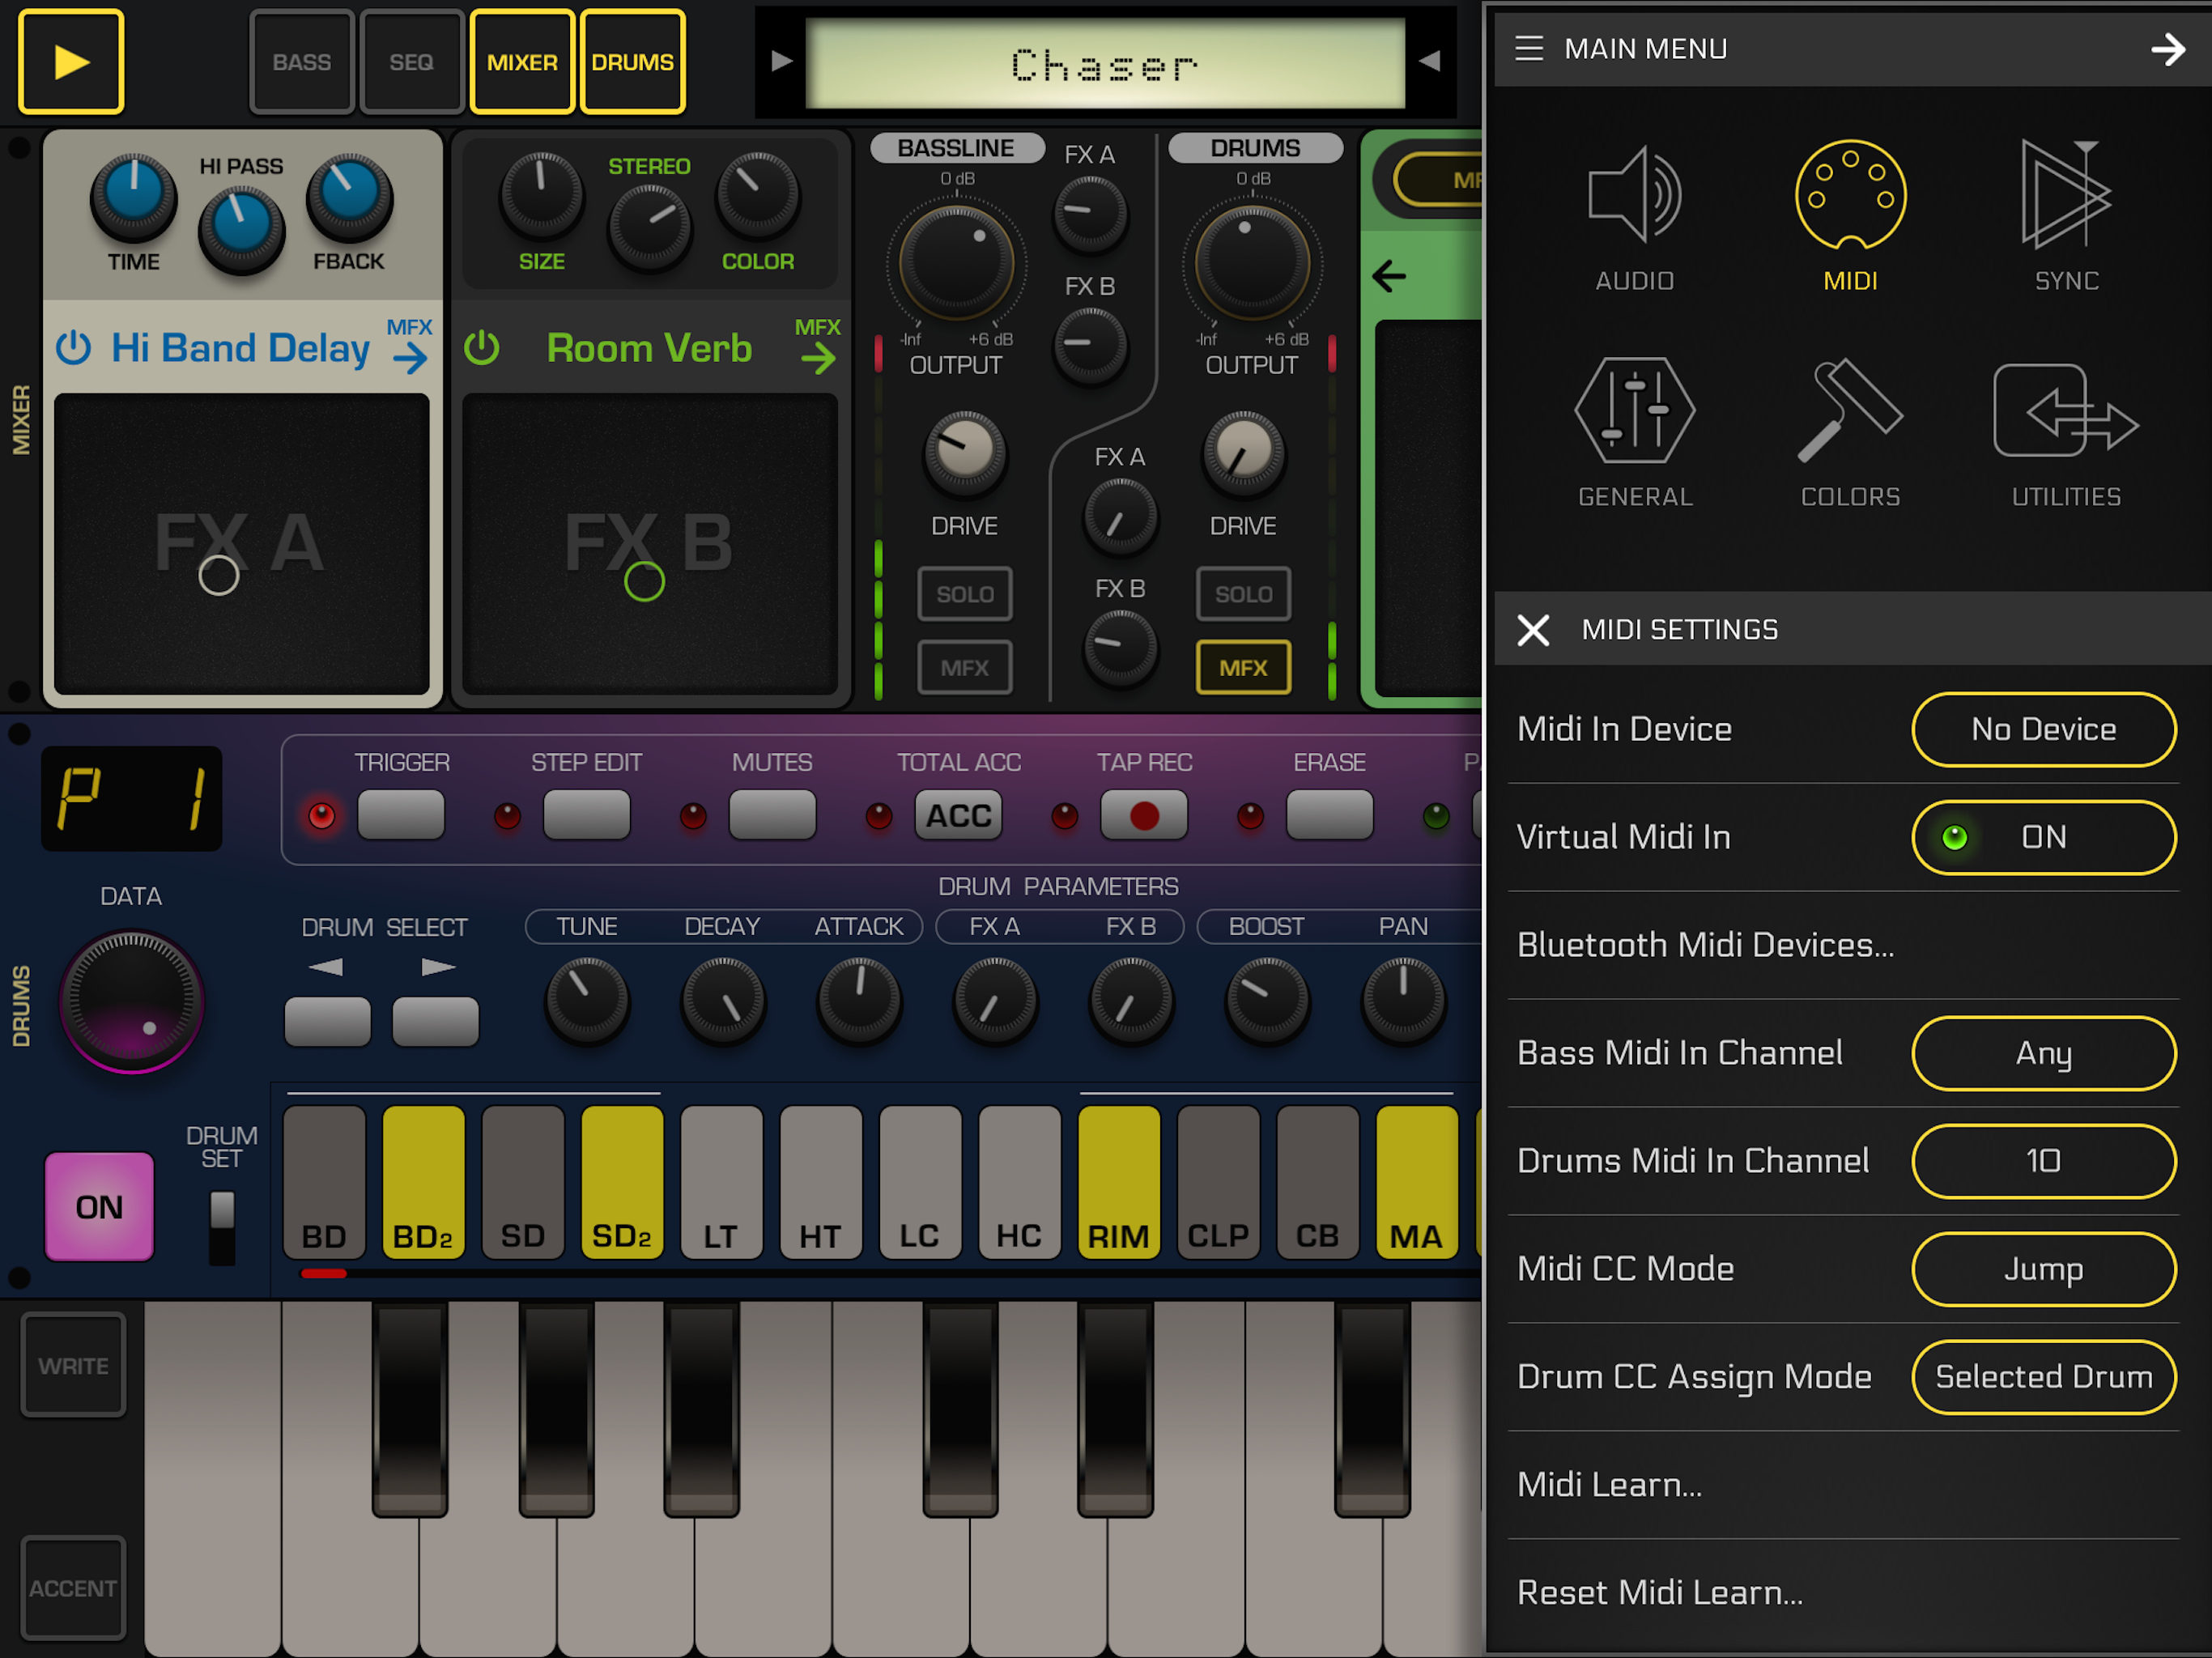Screen dimensions: 2212x1658
Task: Change the Drums Midi In Channel value
Action: [2043, 1161]
